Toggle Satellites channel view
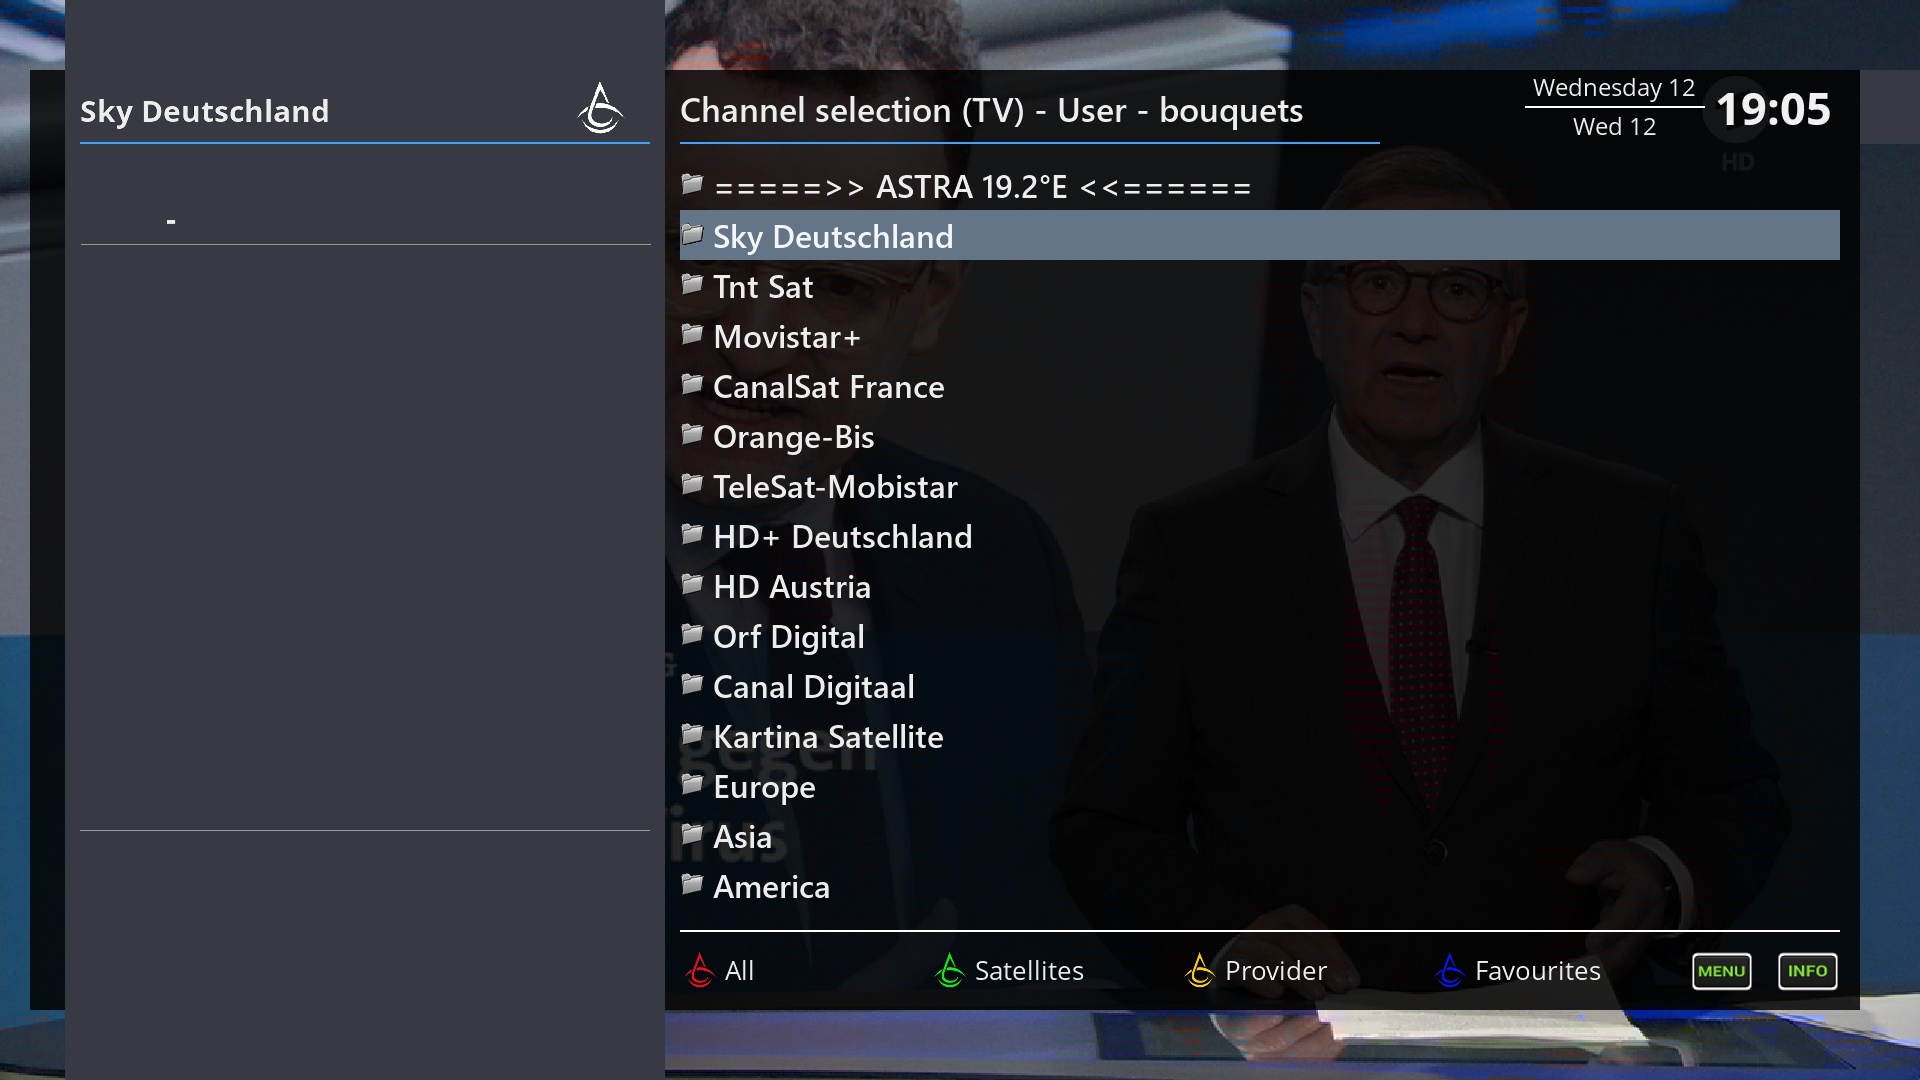Image resolution: width=1920 pixels, height=1080 pixels. 1029,969
